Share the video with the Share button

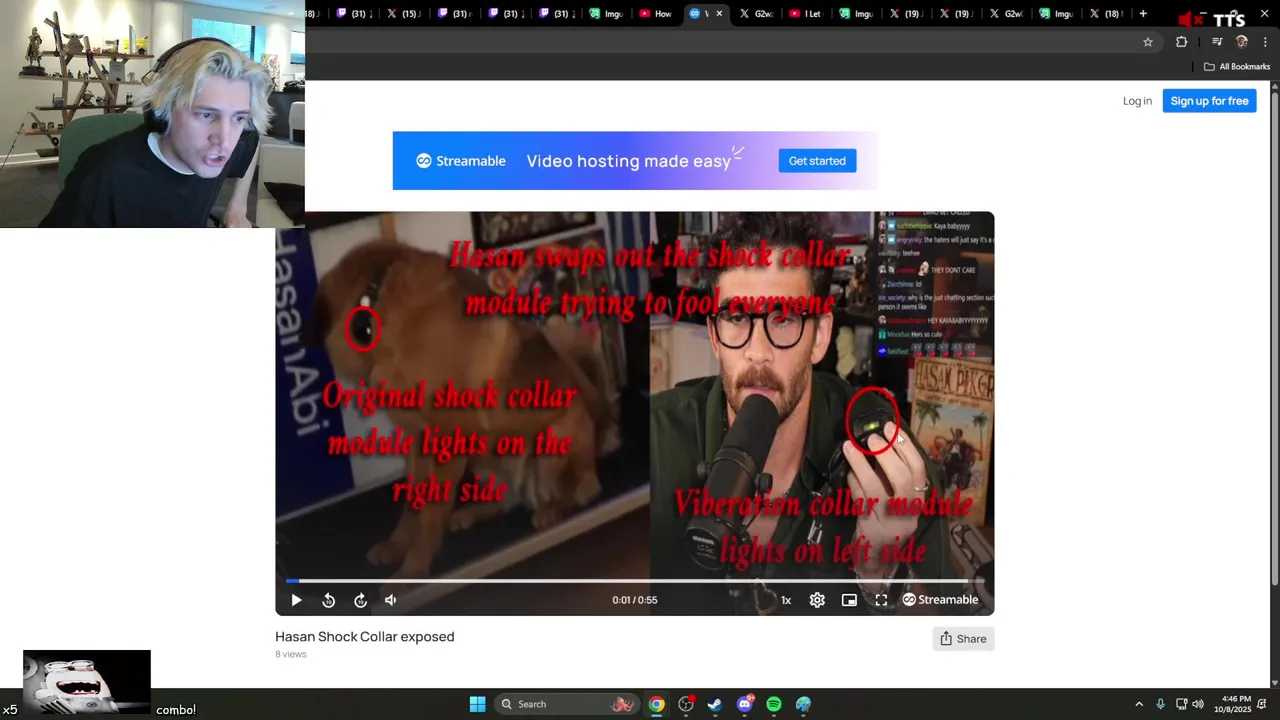click(963, 639)
